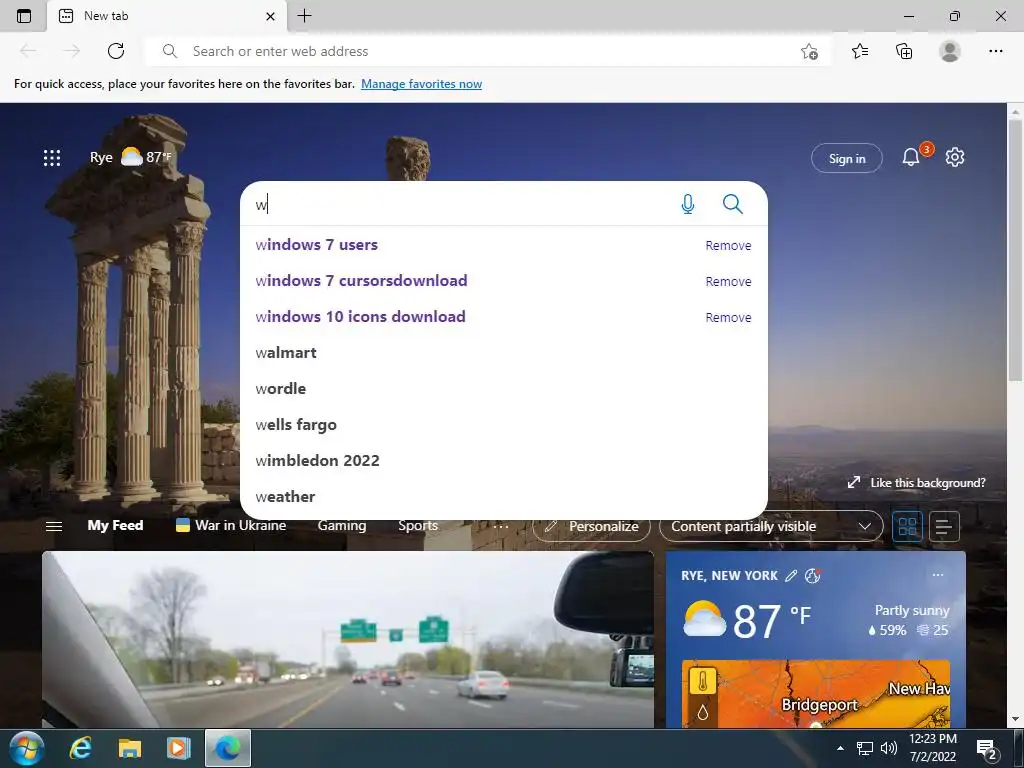Viewport: 1024px width, 768px height.
Task: Go forward with the forward arrow
Action: coord(72,51)
